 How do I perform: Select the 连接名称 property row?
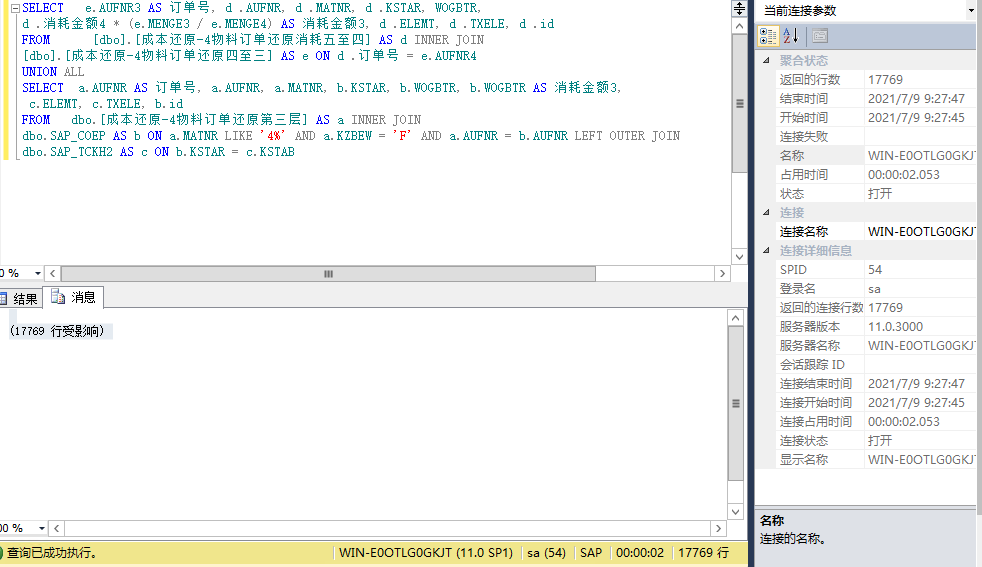point(876,231)
